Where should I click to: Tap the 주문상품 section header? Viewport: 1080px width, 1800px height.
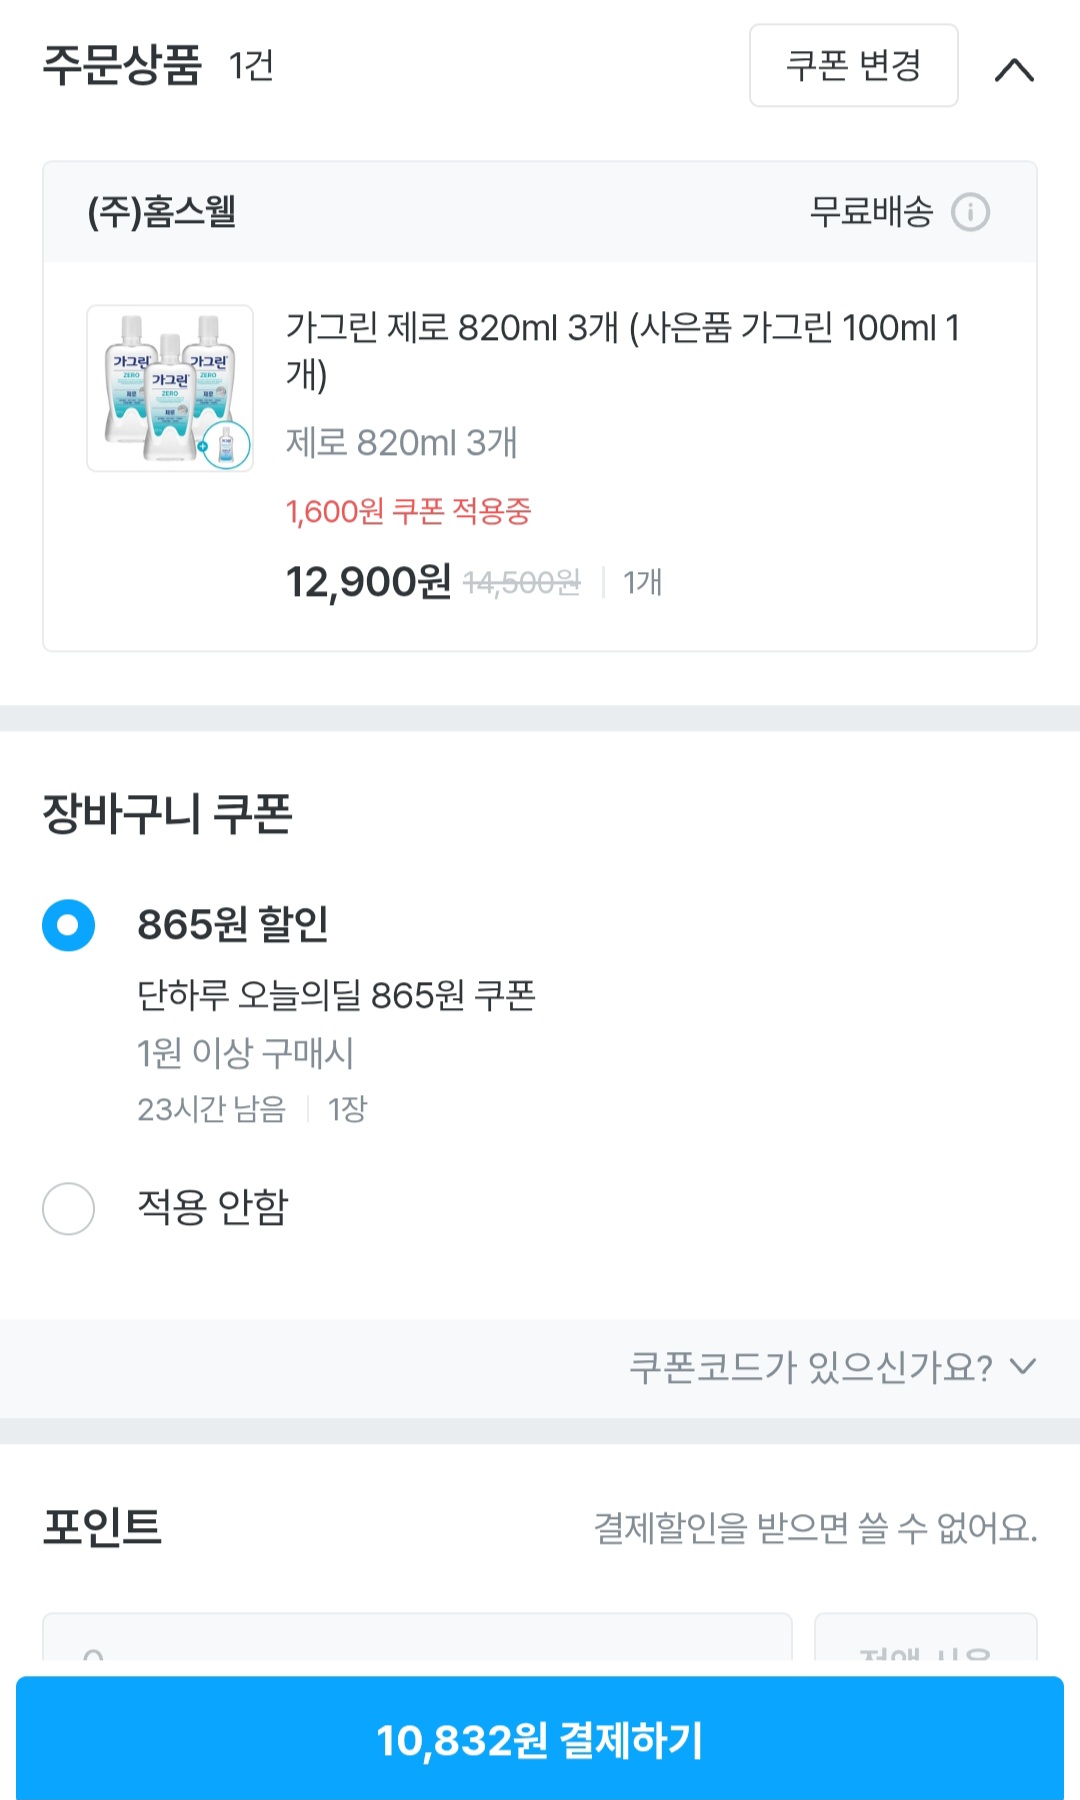click(122, 66)
